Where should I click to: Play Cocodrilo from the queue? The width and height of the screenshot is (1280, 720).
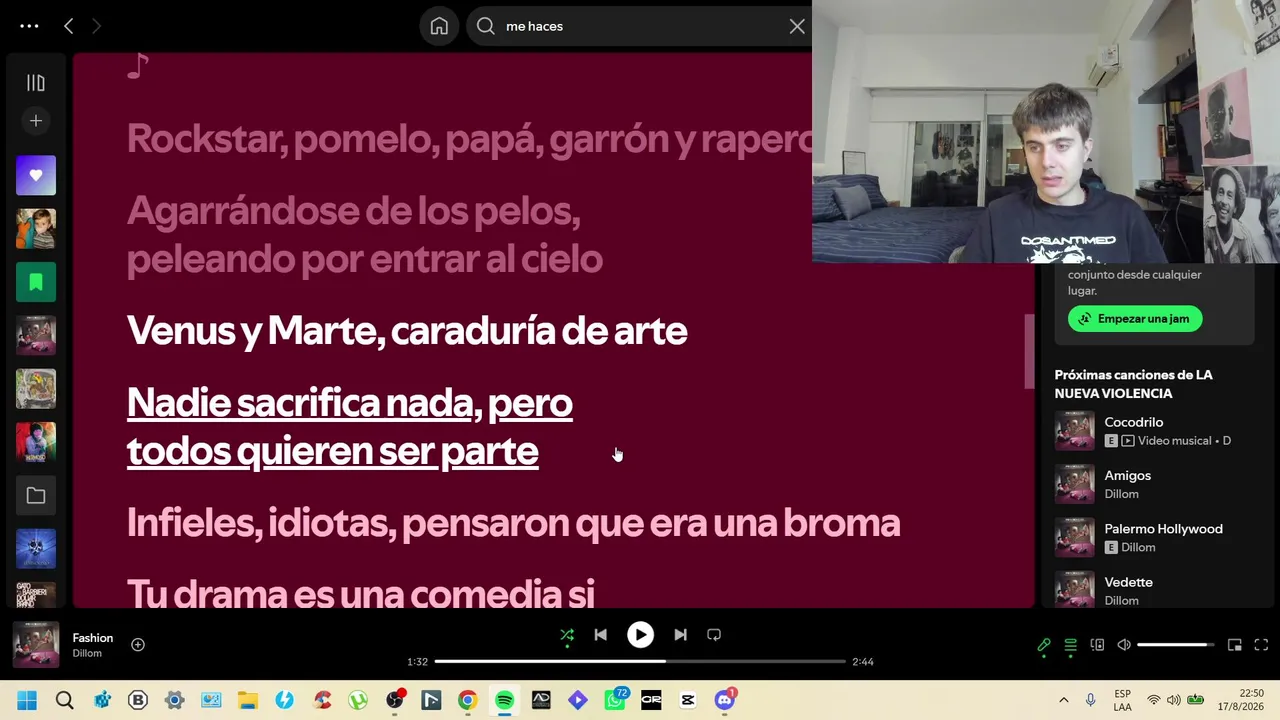point(1134,422)
